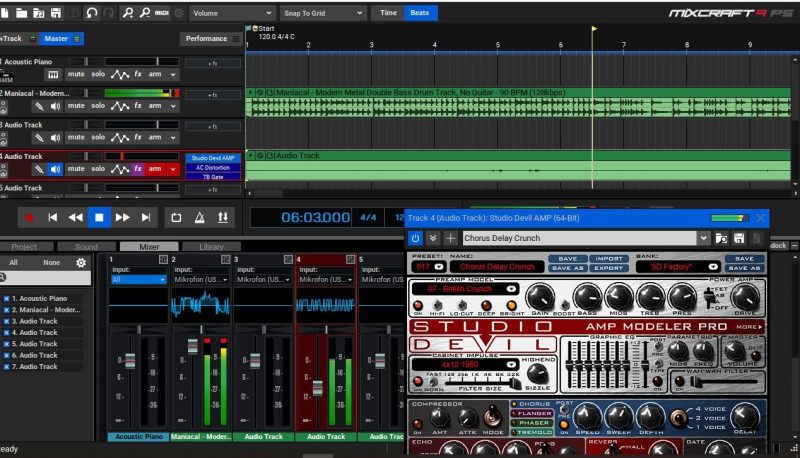Image resolution: width=800 pixels, height=458 pixels.
Task: Switch to the Library tab
Action: click(211, 247)
